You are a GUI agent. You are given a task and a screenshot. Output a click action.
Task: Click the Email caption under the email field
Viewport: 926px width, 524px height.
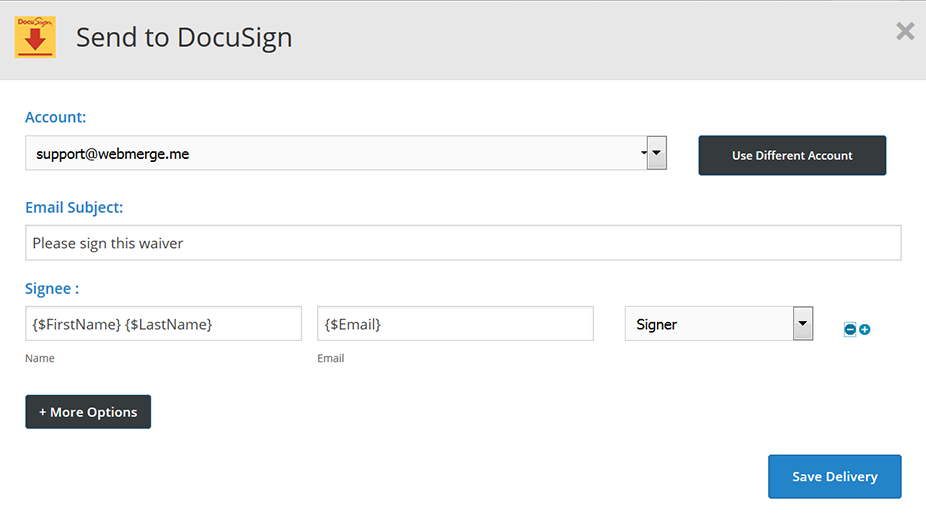(331, 358)
